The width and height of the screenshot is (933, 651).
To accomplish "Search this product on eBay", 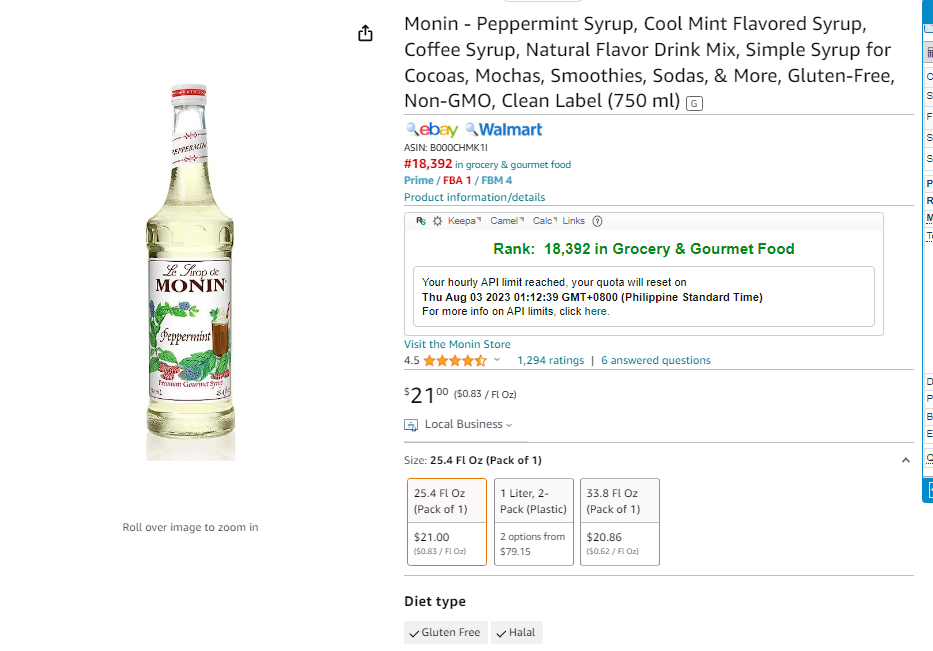I will tap(432, 129).
